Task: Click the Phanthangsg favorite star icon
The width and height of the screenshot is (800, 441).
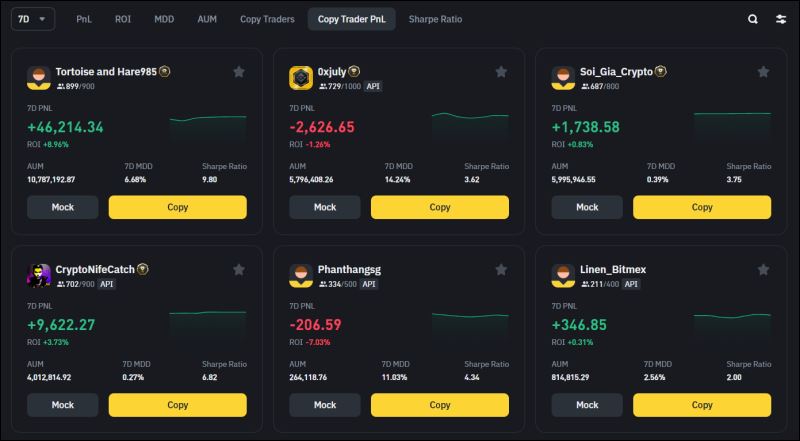Action: pyautogui.click(x=501, y=270)
